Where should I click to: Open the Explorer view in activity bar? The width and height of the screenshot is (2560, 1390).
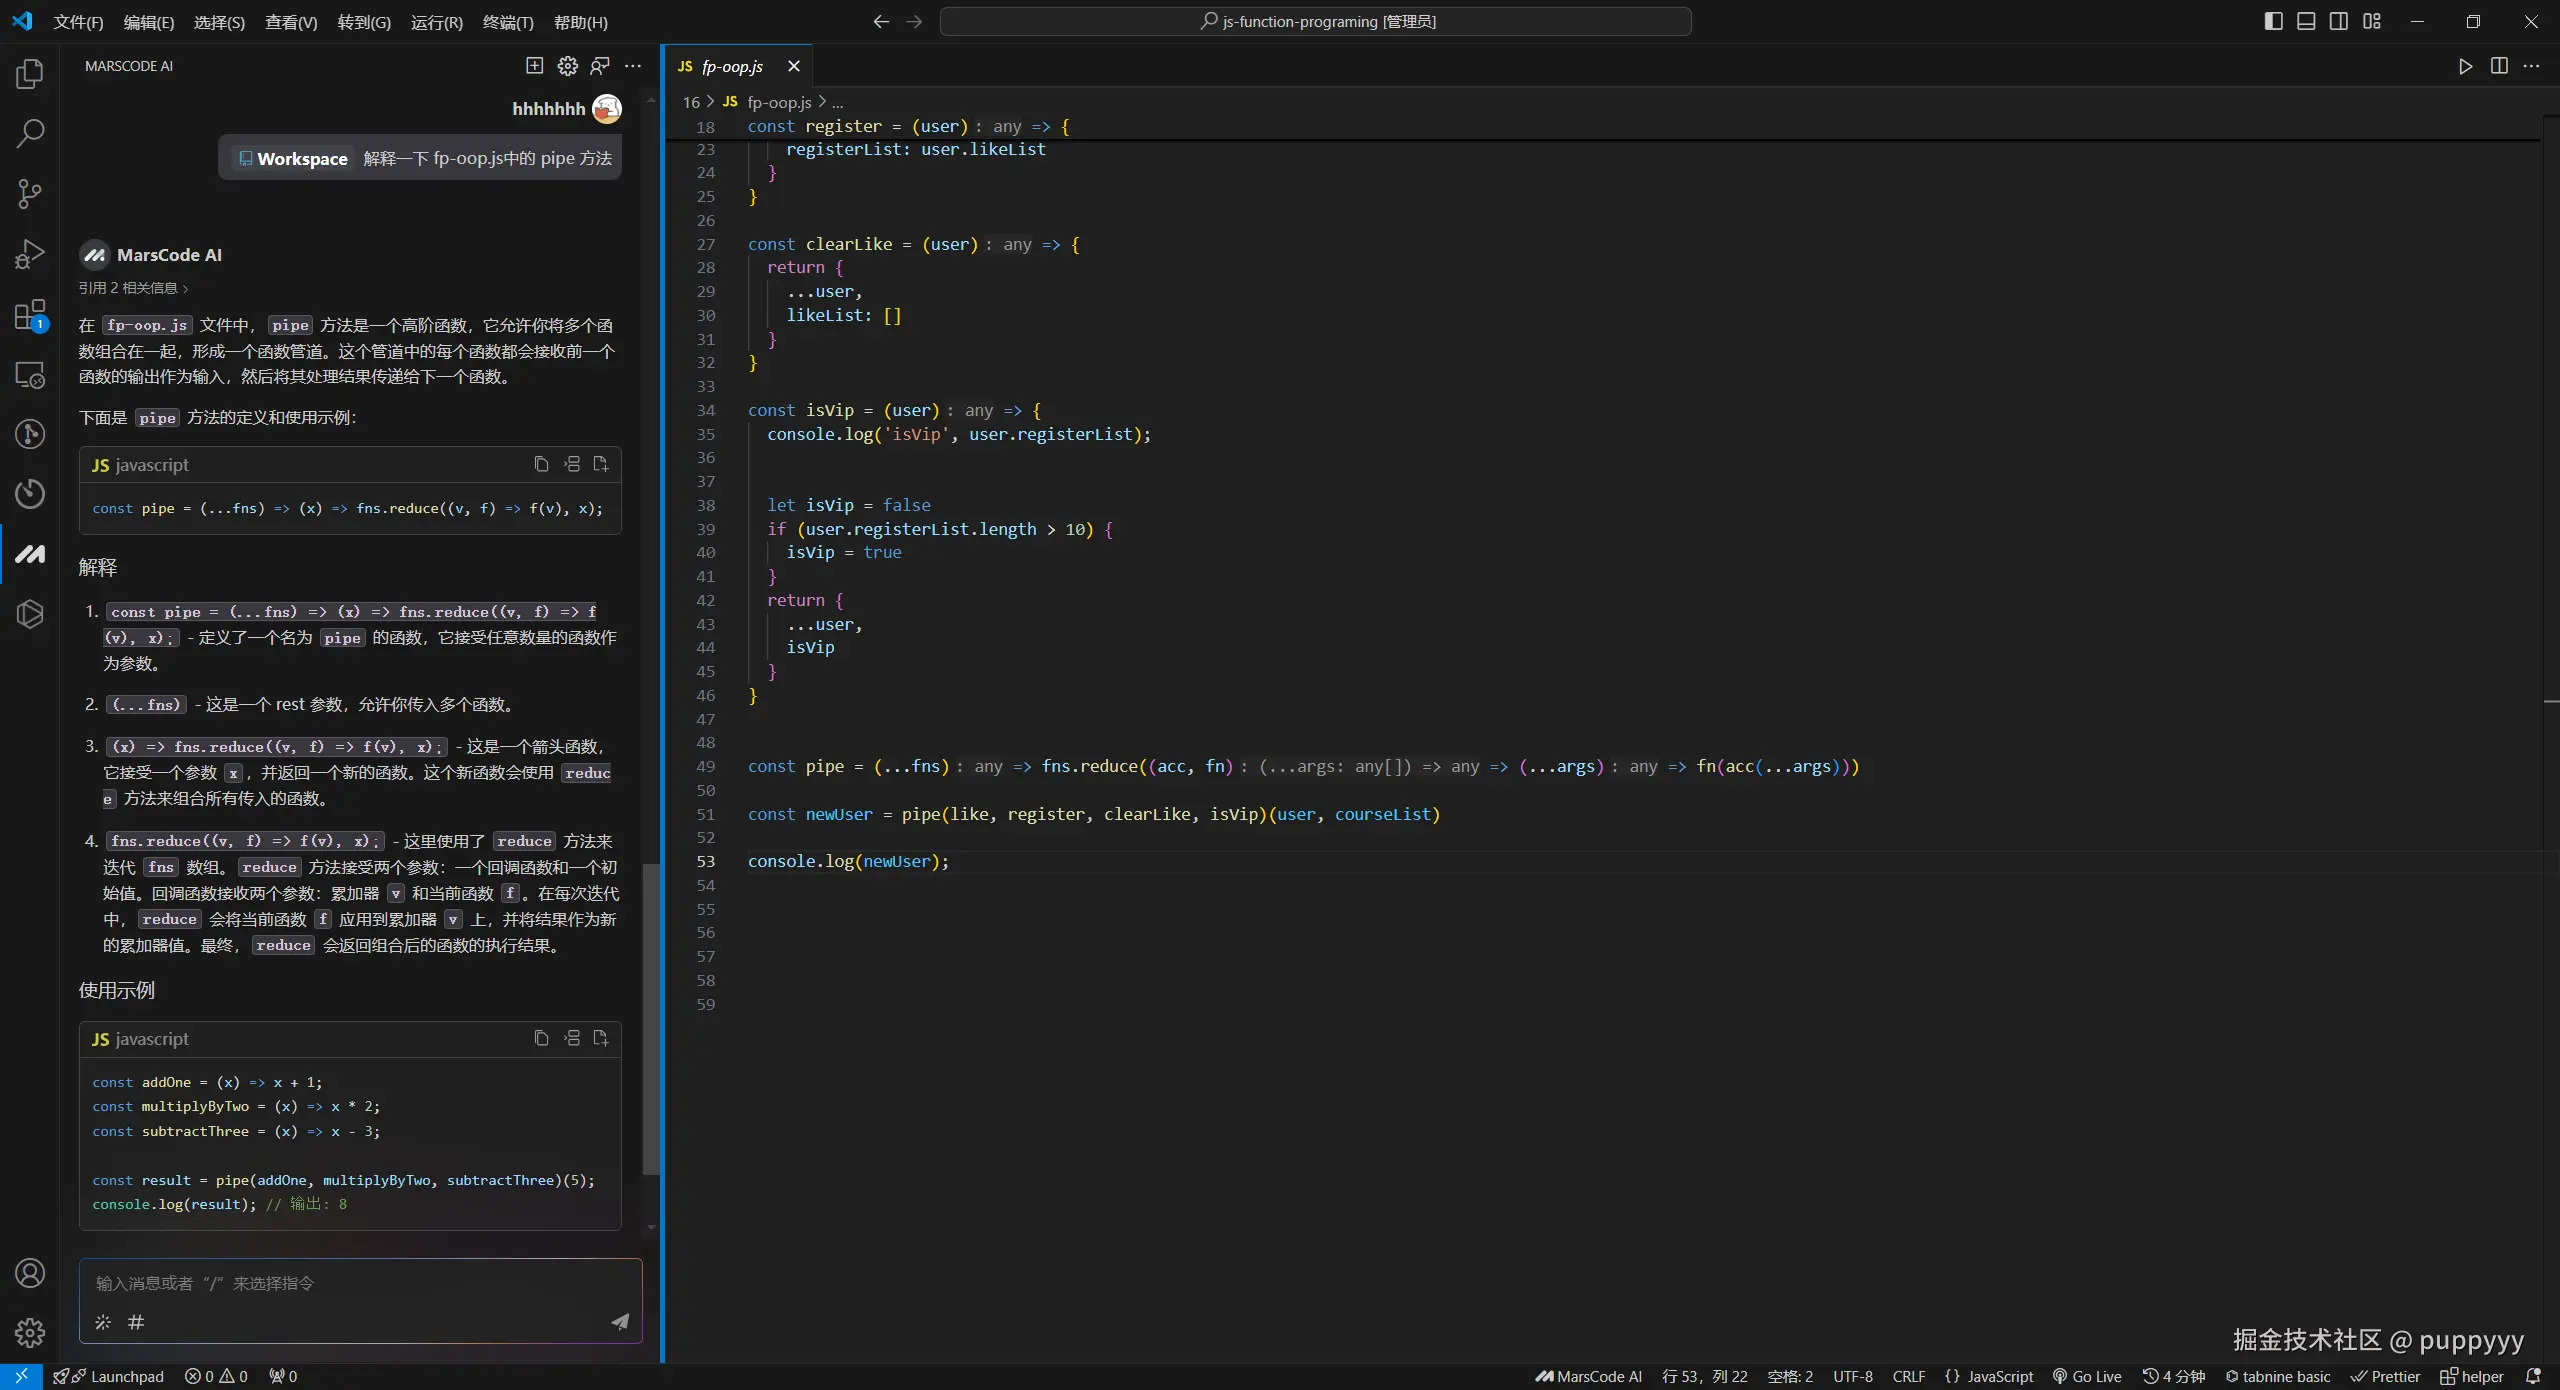click(x=30, y=74)
